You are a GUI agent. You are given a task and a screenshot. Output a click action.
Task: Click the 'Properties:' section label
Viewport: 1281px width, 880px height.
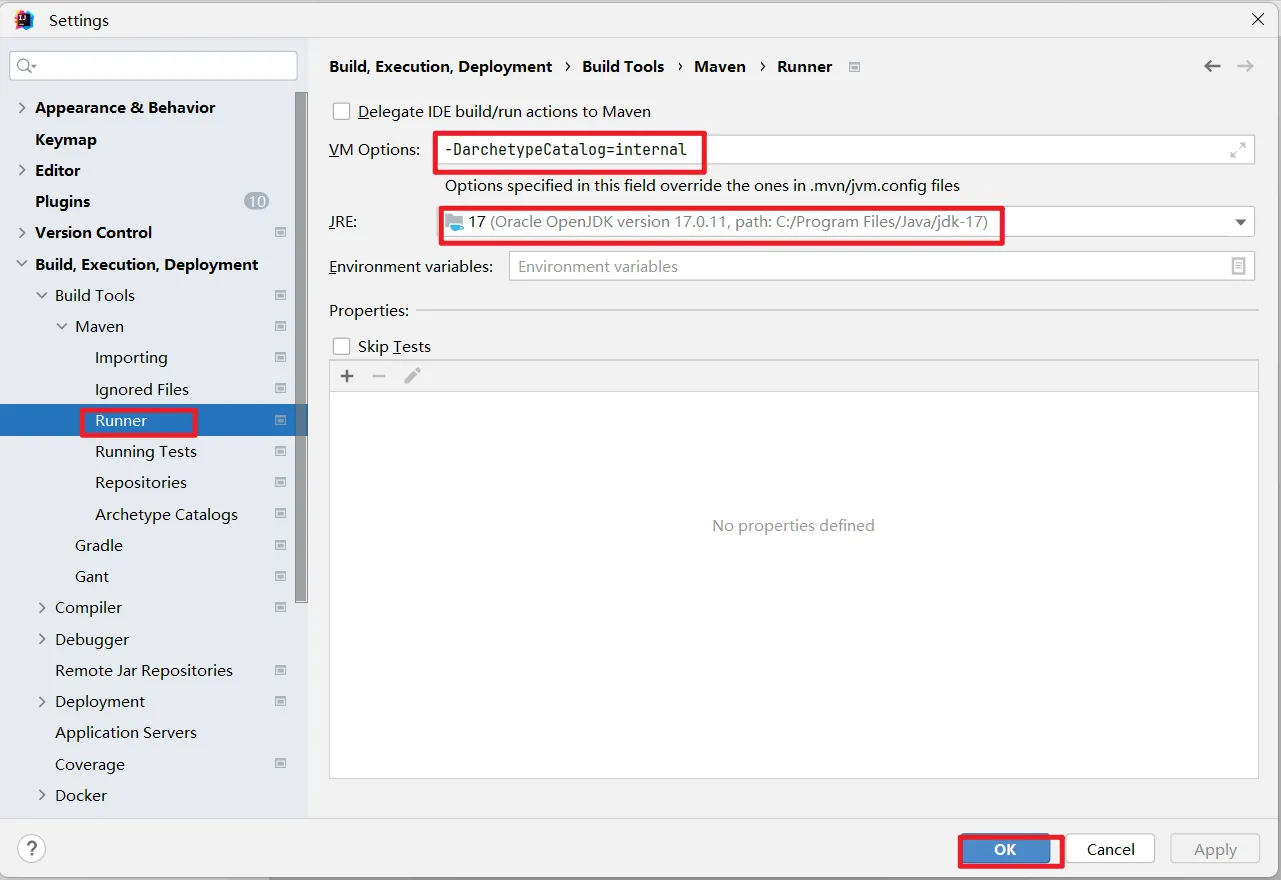369,311
